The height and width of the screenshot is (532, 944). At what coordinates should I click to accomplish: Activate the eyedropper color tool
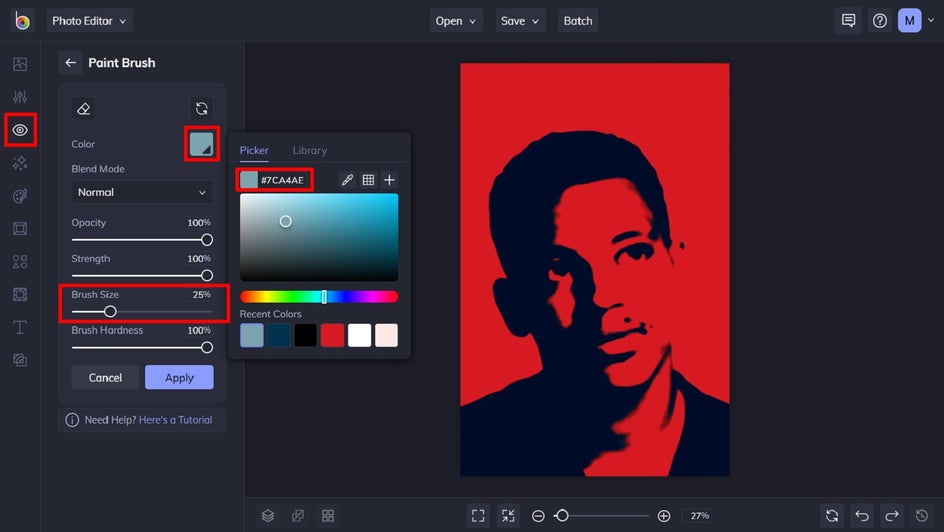[x=347, y=180]
